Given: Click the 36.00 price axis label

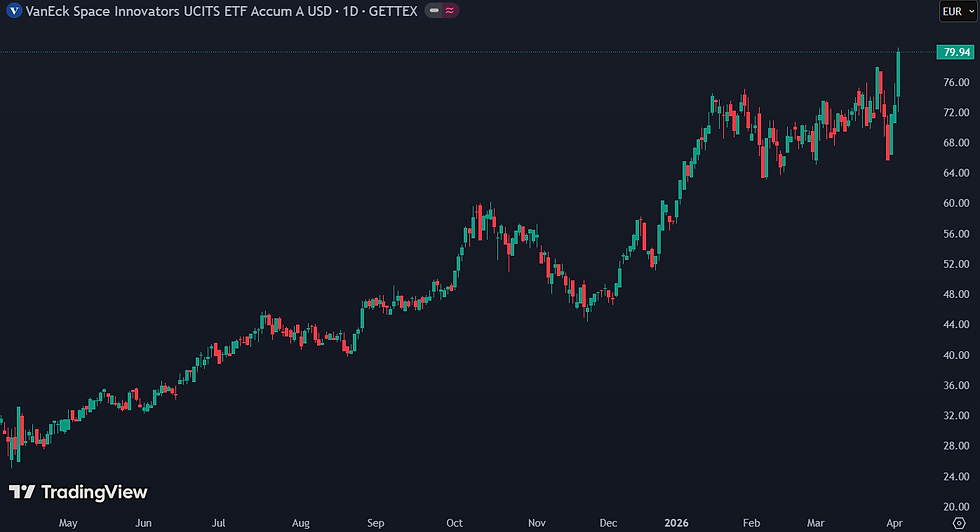Looking at the screenshot, I should (x=956, y=385).
